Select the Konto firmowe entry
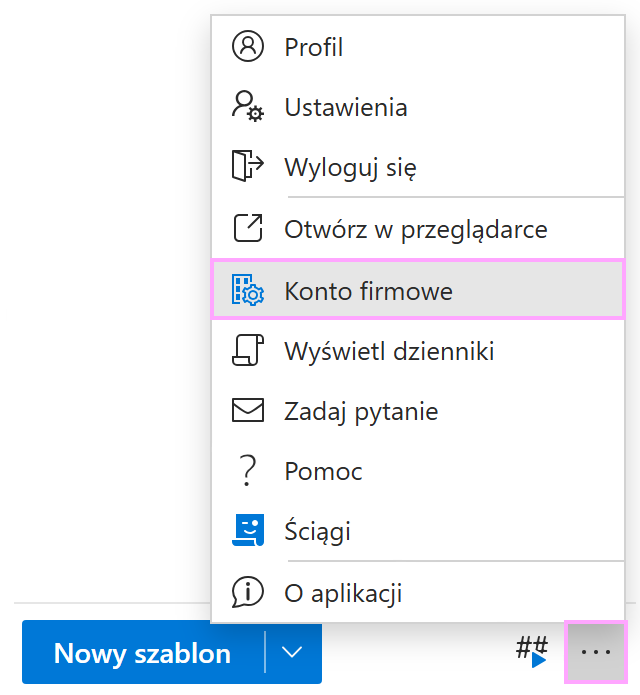The image size is (640, 695). pyautogui.click(x=418, y=290)
